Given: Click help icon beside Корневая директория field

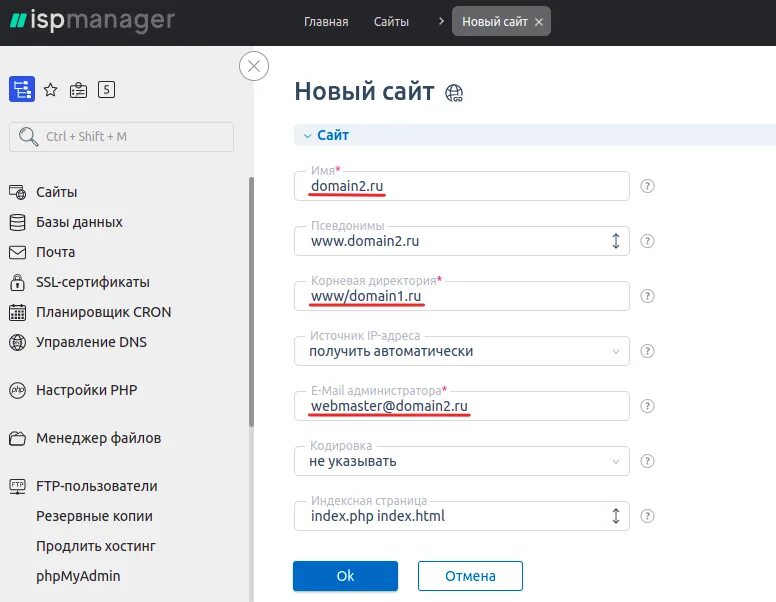Looking at the screenshot, I should point(648,296).
